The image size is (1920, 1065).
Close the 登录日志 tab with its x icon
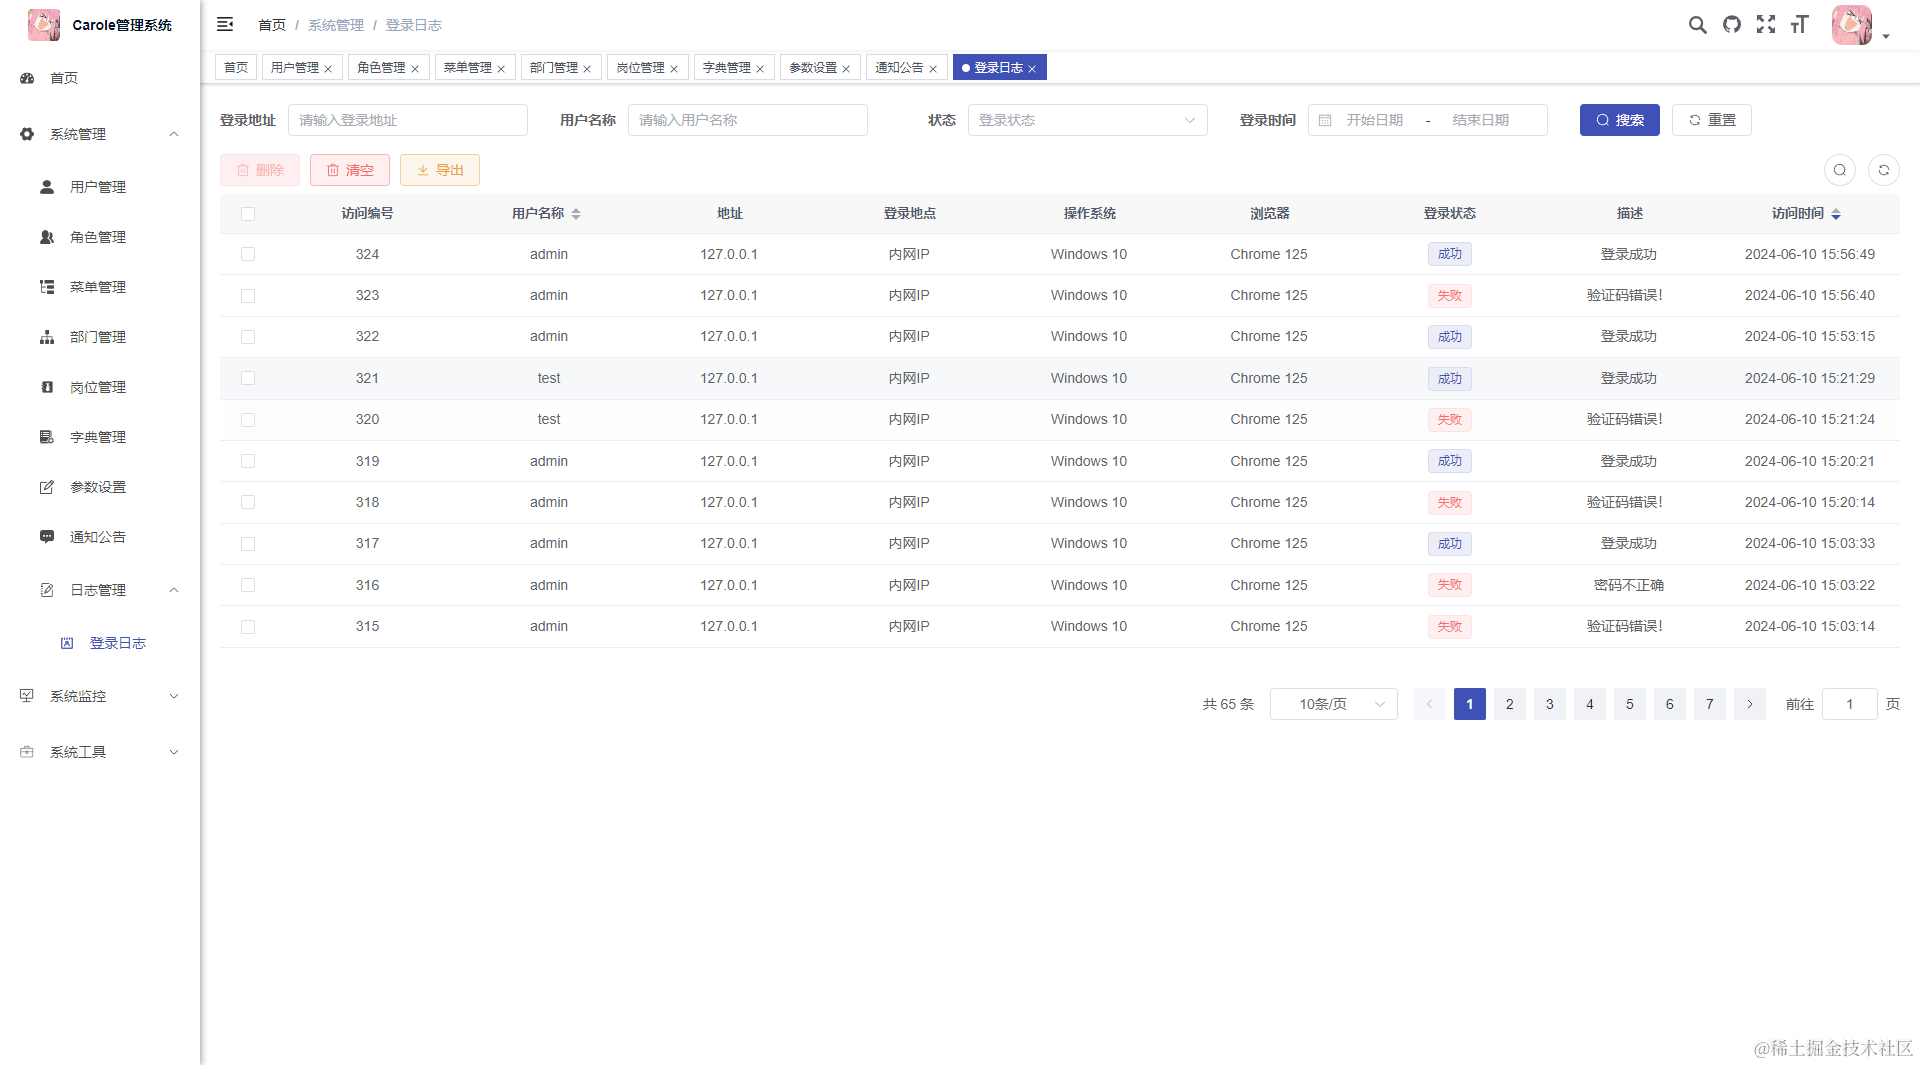[1032, 69]
